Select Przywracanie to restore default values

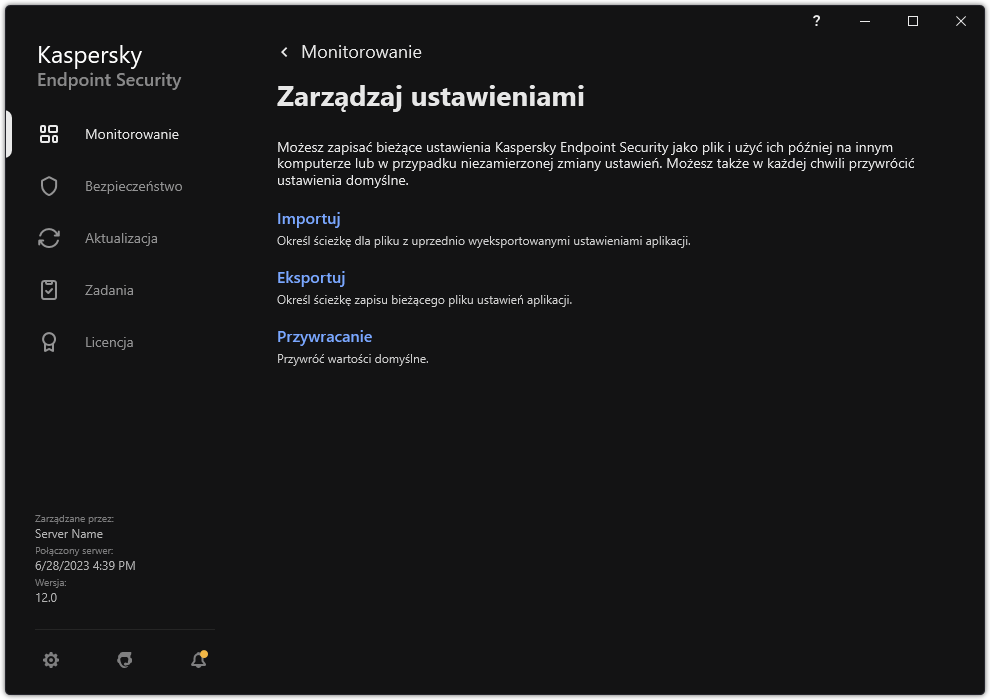click(x=325, y=336)
